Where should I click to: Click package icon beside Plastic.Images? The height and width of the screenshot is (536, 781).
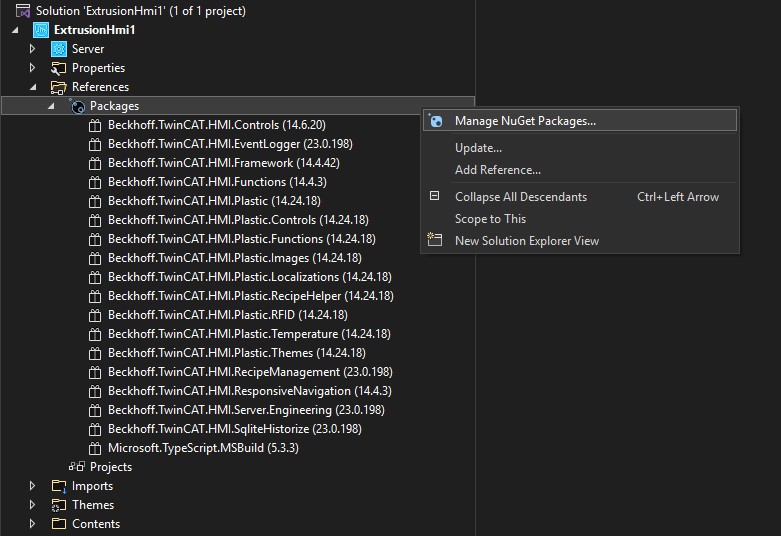coord(95,259)
